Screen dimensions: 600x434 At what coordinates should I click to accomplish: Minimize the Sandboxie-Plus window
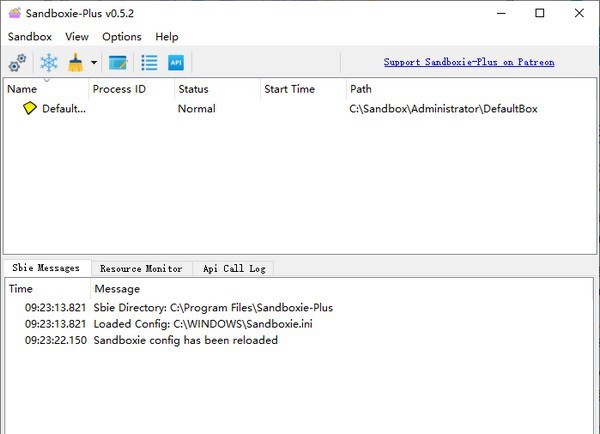[x=501, y=13]
